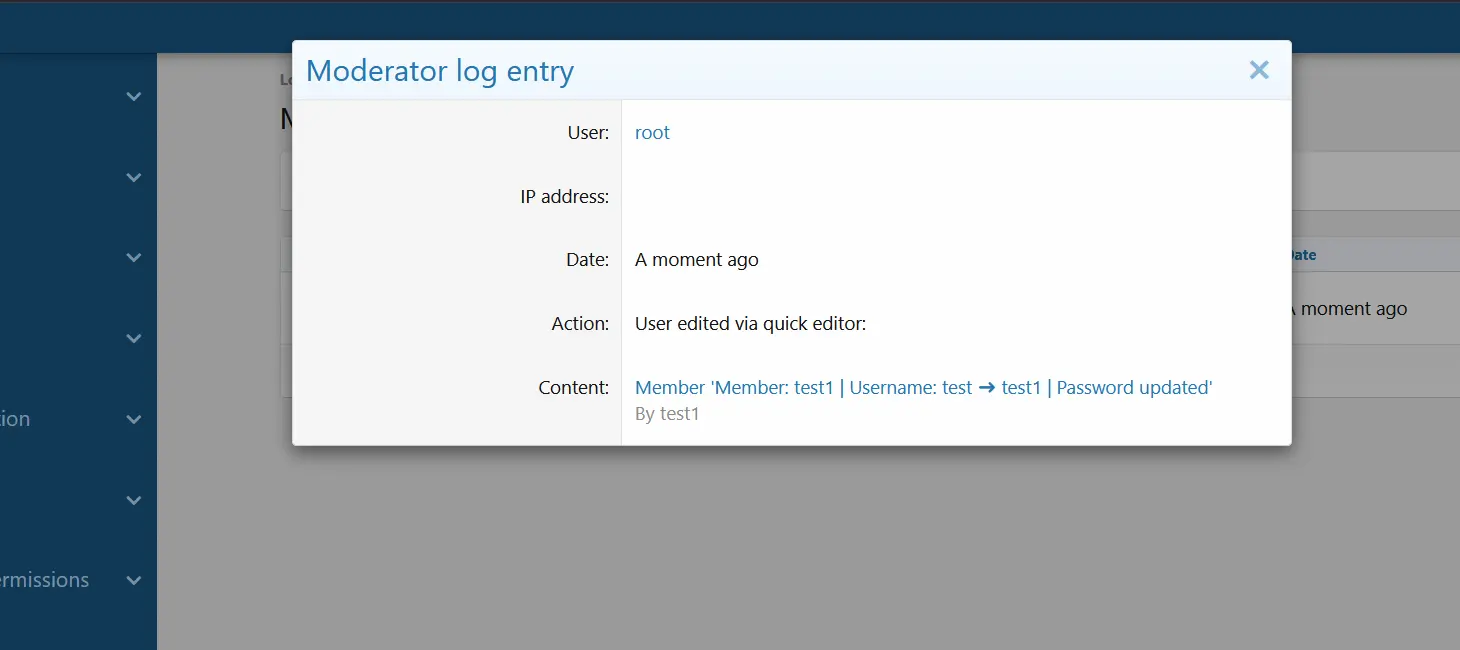Click the 'IP address:' field label
Screen dimensions: 1460x650
[564, 197]
